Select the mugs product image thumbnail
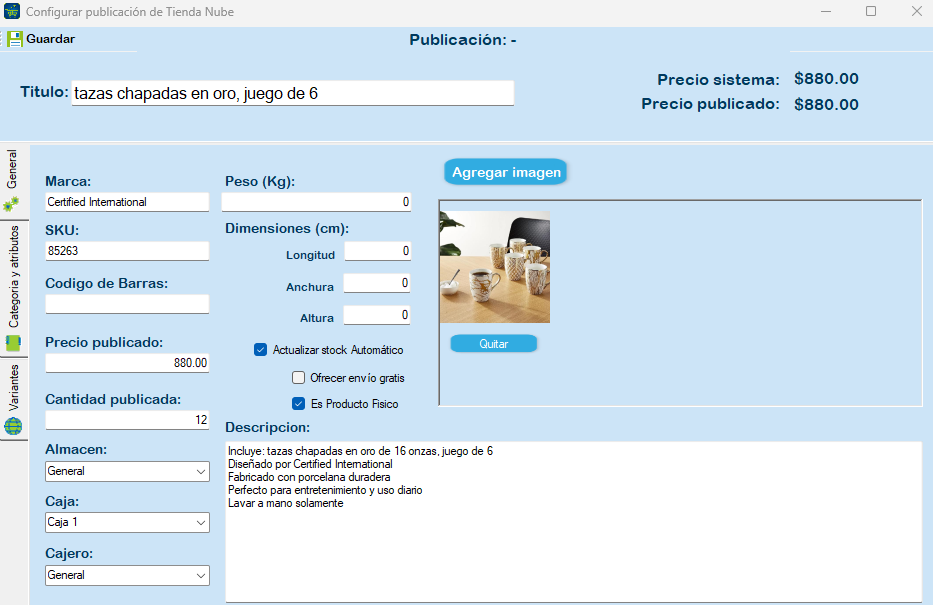 tap(495, 267)
